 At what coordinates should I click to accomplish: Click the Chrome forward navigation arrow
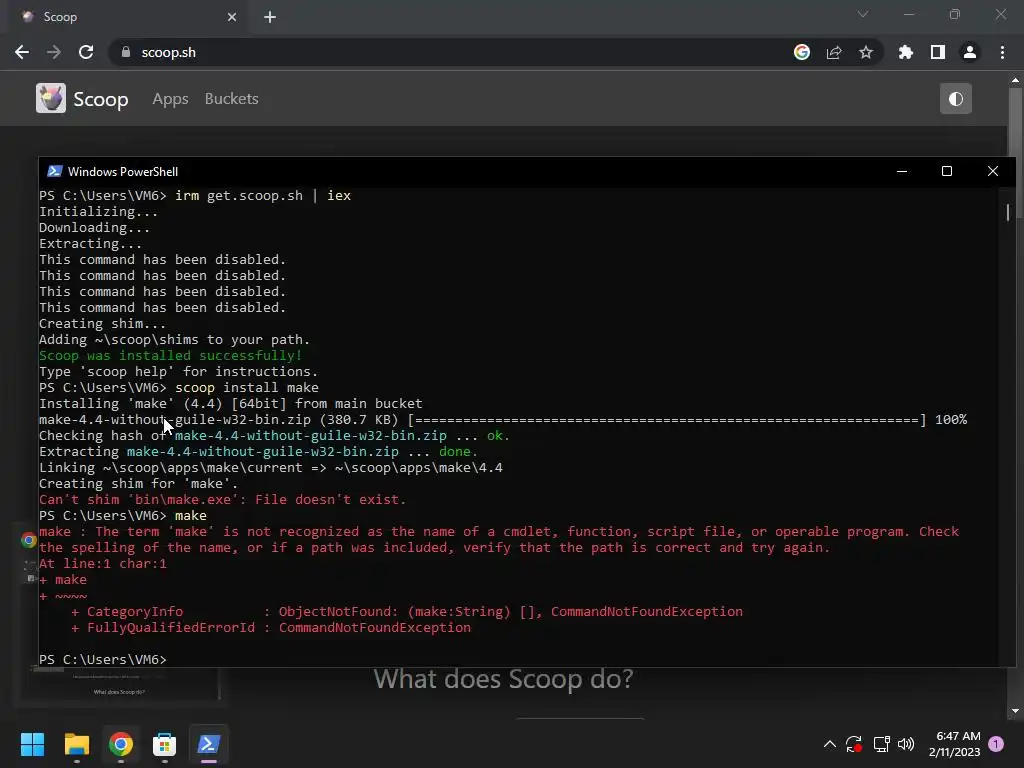point(54,52)
